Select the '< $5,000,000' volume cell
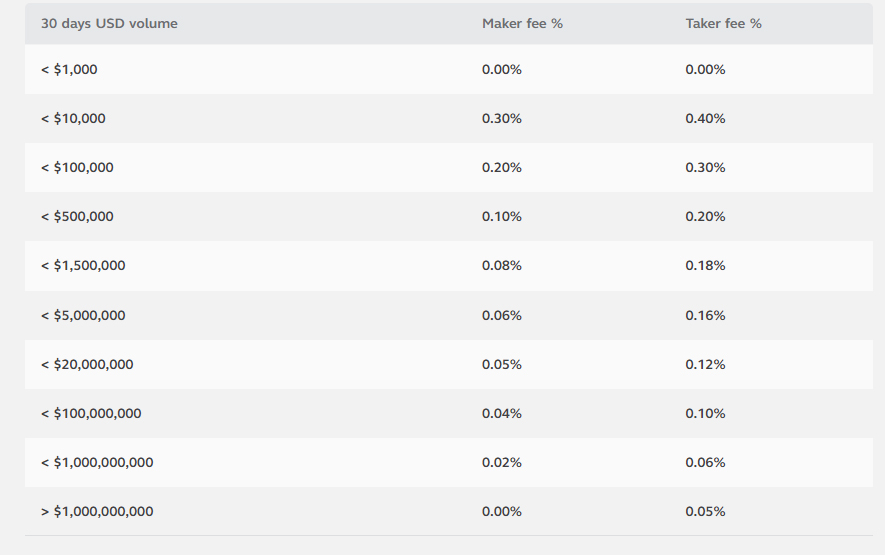 tap(83, 316)
